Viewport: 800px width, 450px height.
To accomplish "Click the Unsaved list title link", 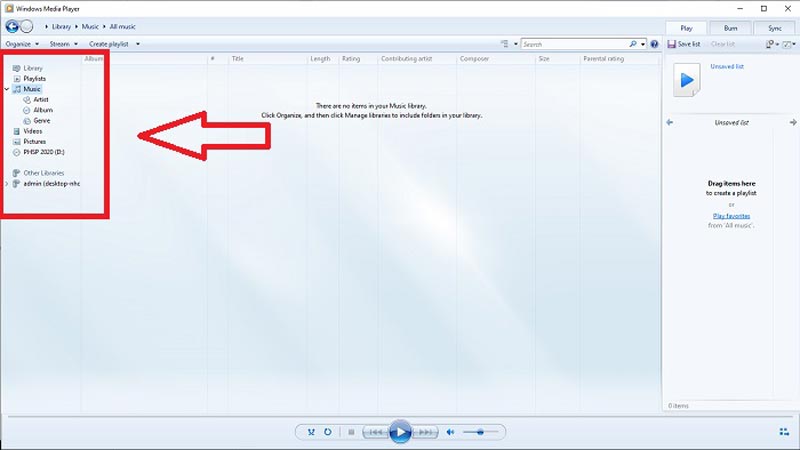I will (727, 66).
